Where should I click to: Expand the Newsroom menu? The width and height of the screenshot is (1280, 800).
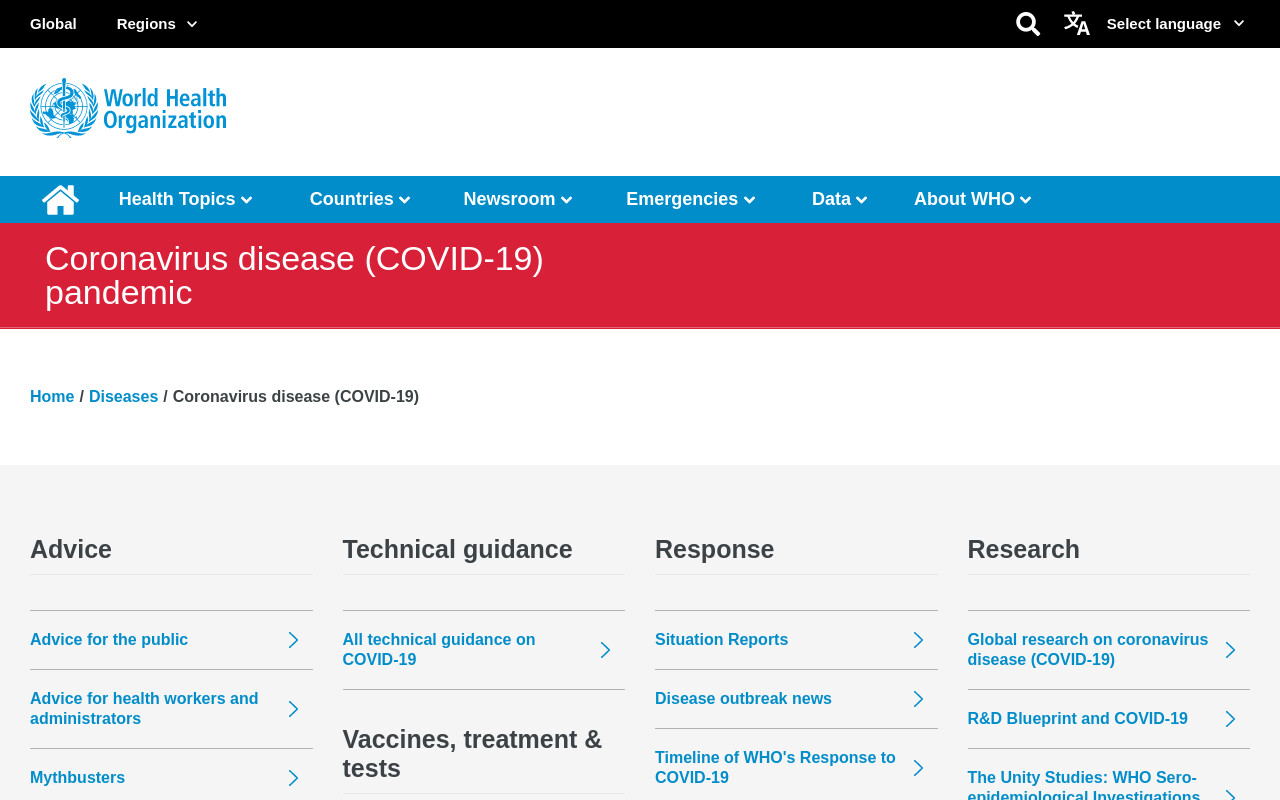pyautogui.click(x=518, y=199)
